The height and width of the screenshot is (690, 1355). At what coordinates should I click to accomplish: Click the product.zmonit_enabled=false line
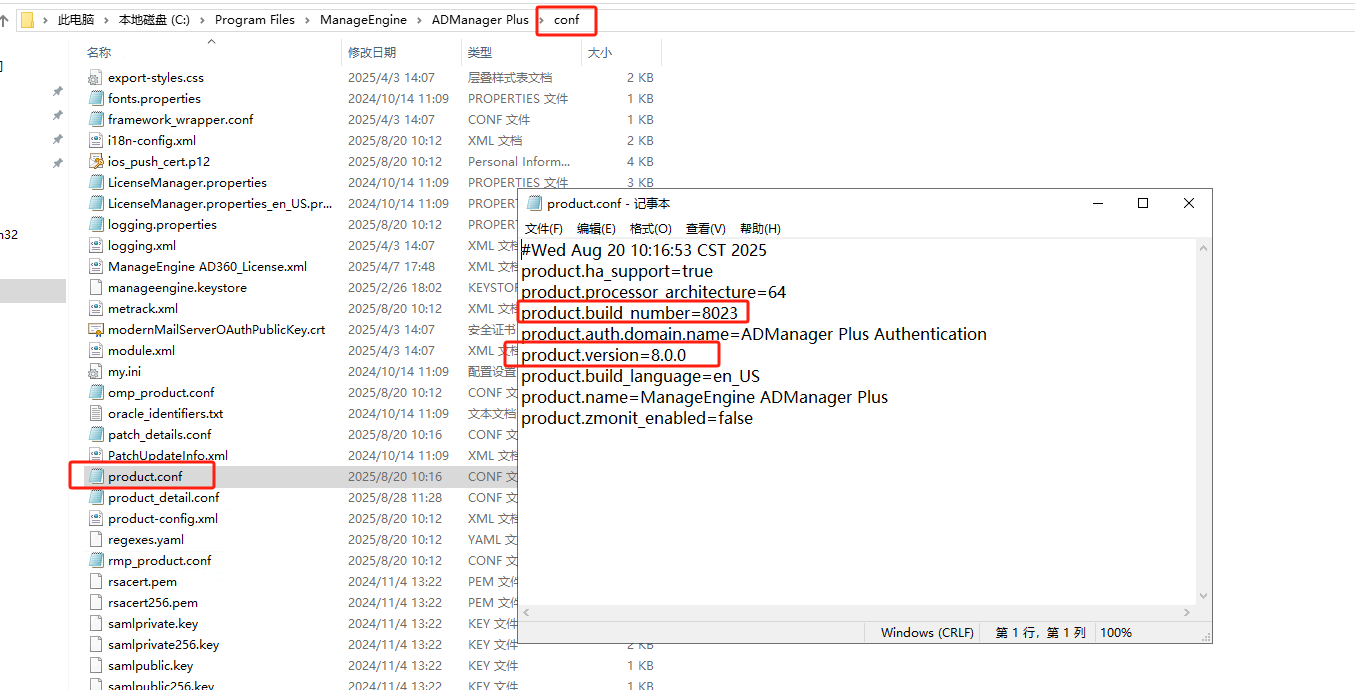click(637, 418)
